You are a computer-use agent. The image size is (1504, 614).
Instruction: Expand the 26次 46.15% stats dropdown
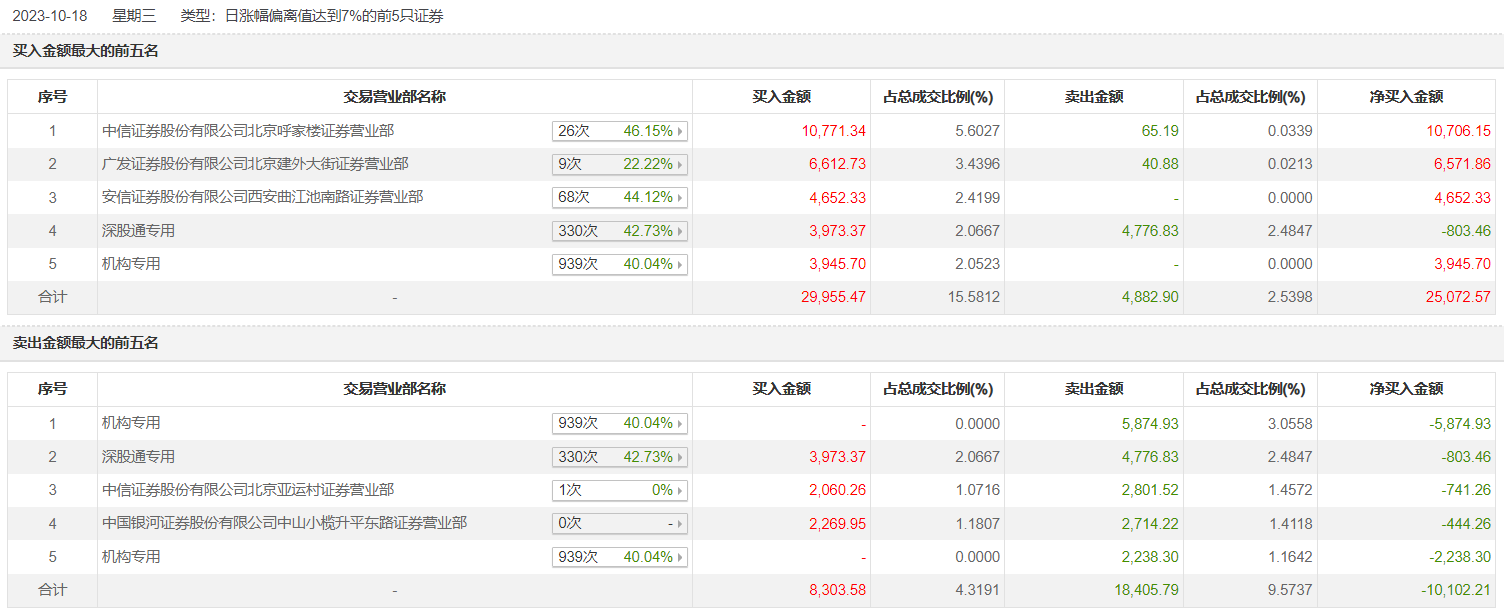click(x=619, y=131)
